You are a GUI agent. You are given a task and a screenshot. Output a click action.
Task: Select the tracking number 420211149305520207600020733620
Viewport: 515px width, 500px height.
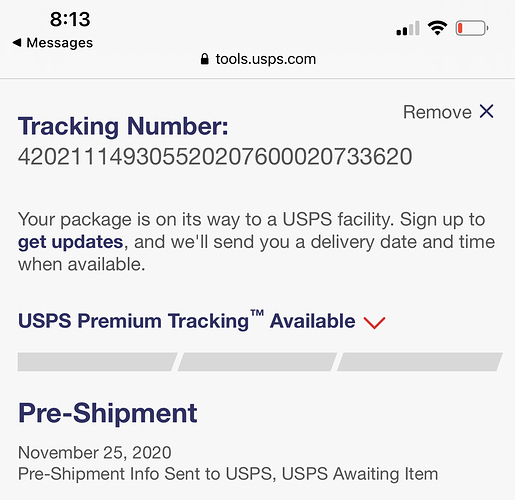215,157
